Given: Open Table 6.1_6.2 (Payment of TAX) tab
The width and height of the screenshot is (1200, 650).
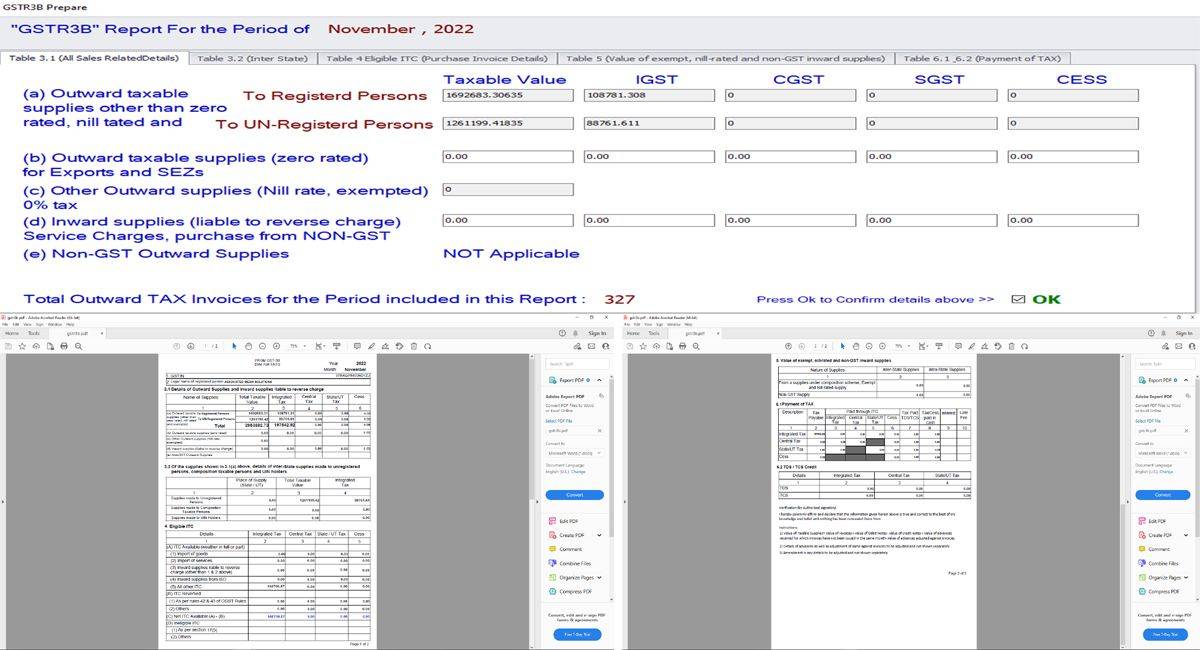Looking at the screenshot, I should (x=982, y=59).
